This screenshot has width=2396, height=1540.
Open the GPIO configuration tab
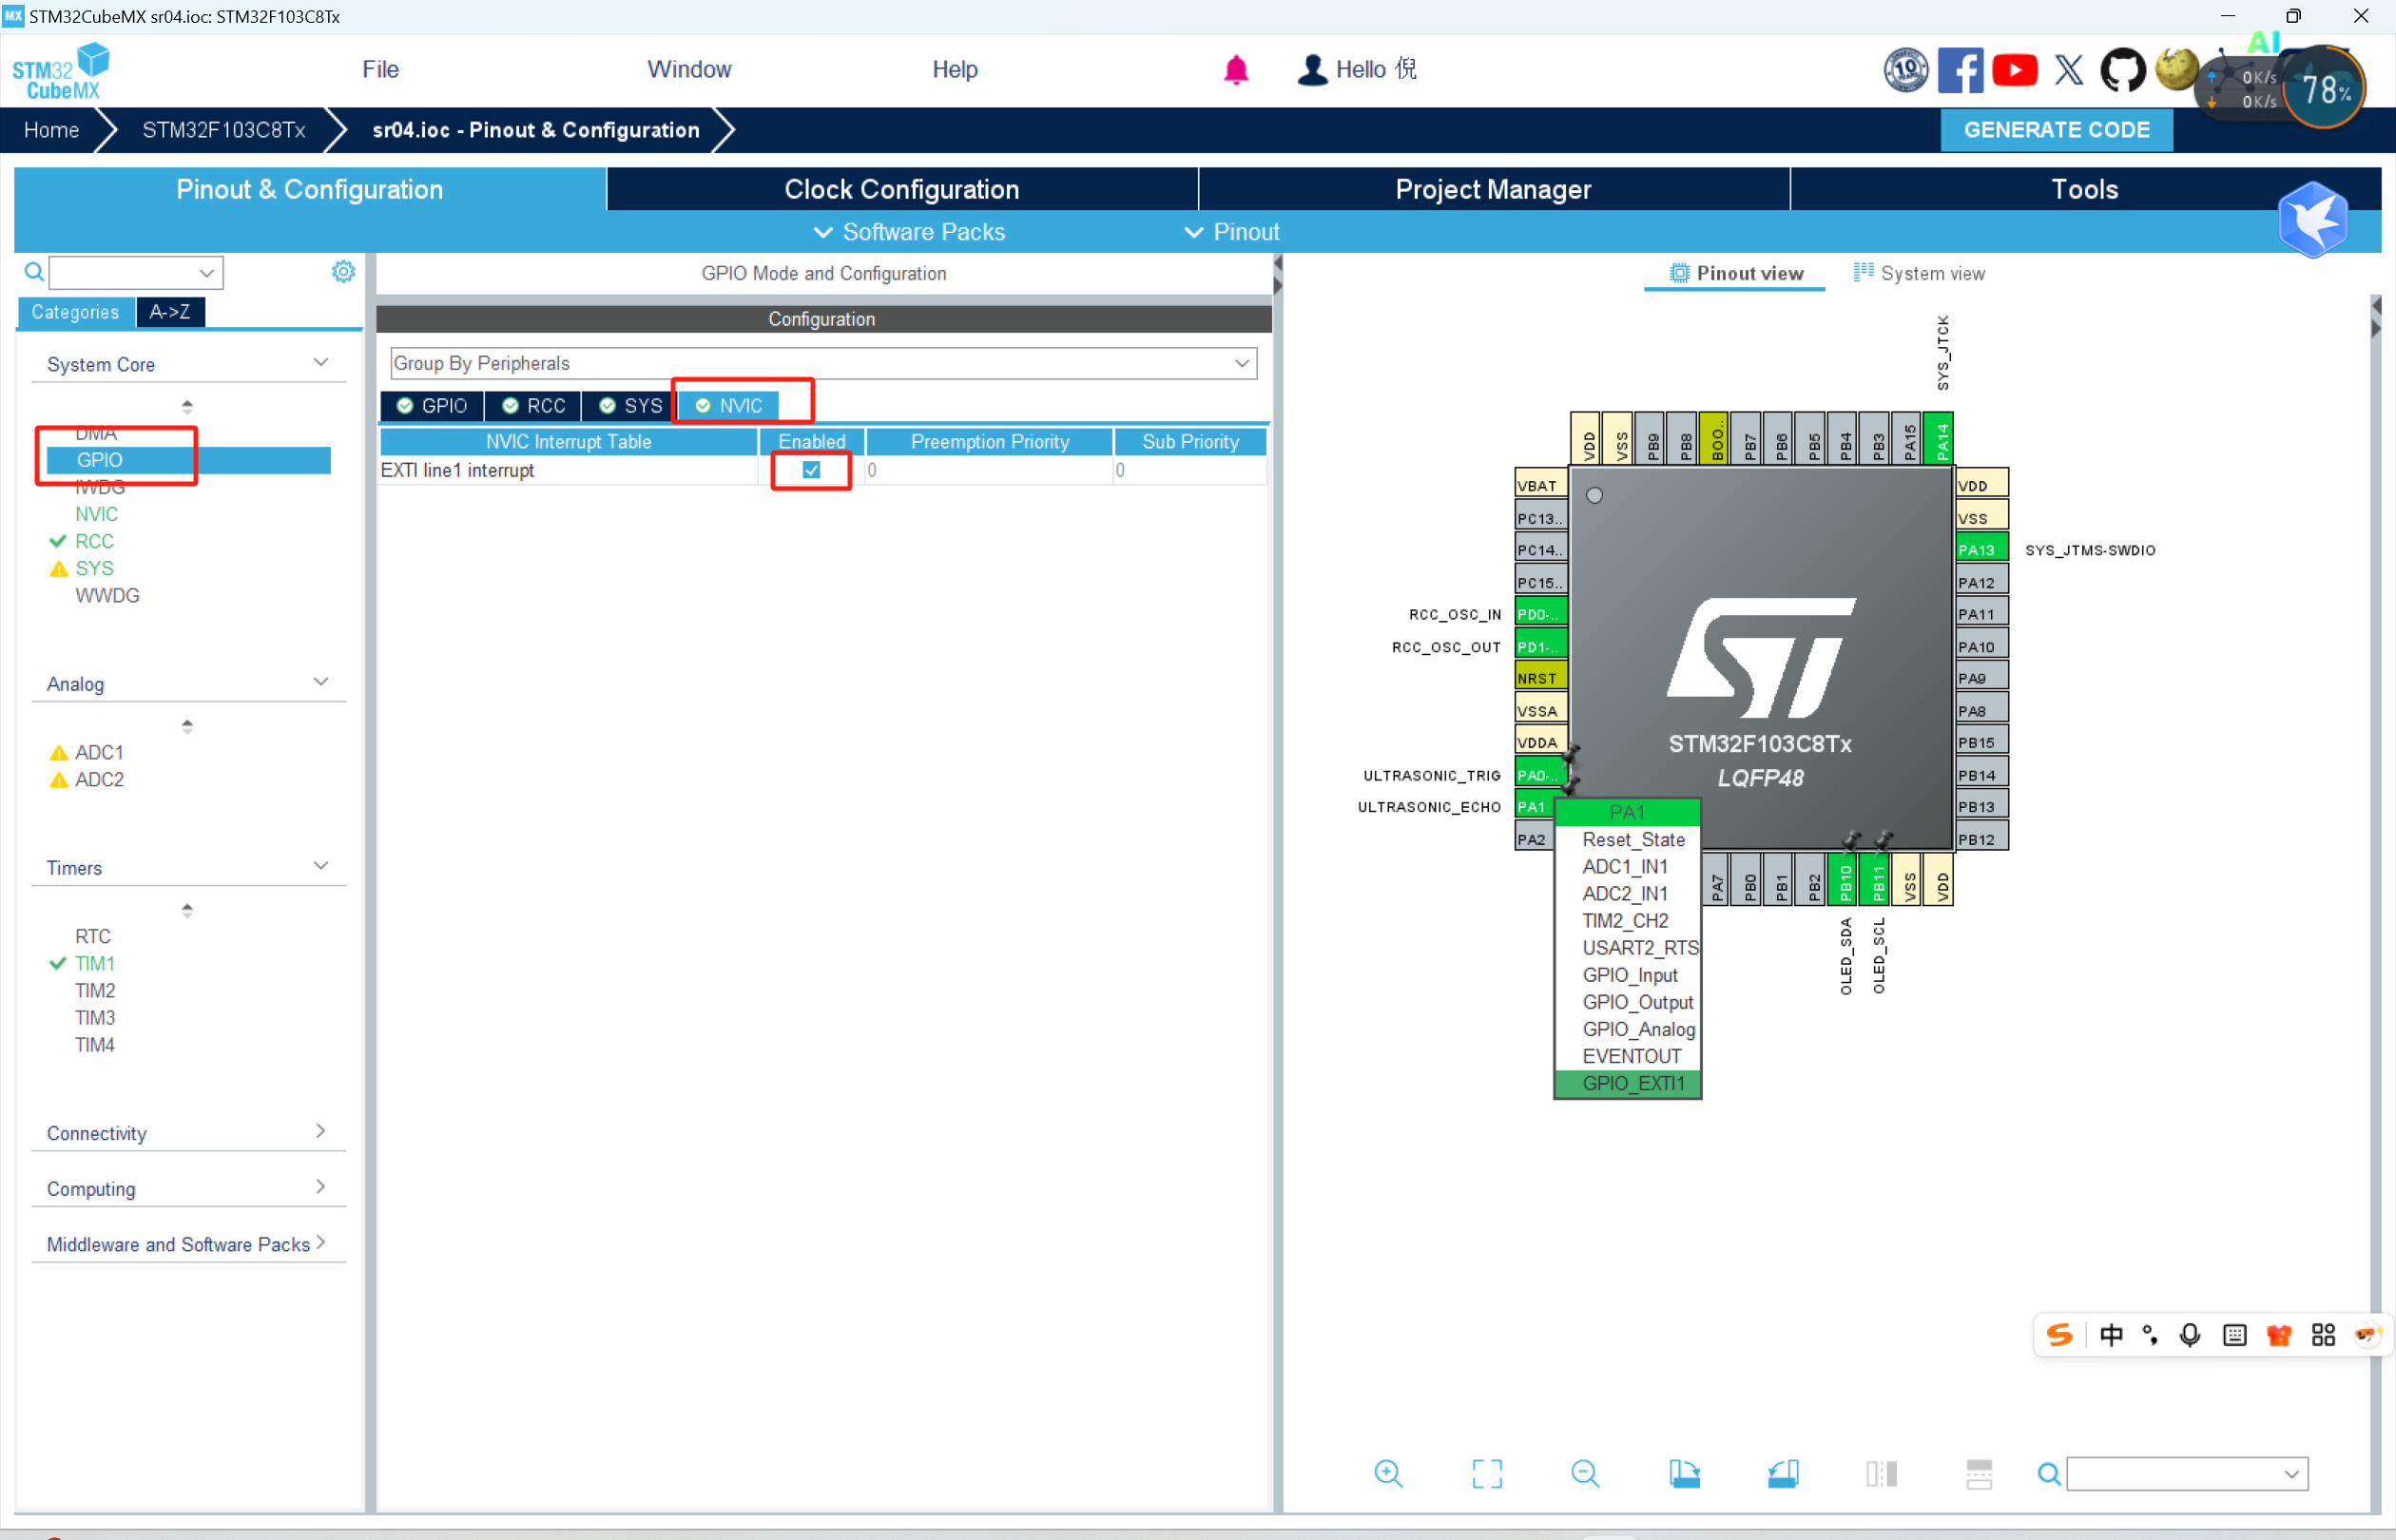(432, 406)
